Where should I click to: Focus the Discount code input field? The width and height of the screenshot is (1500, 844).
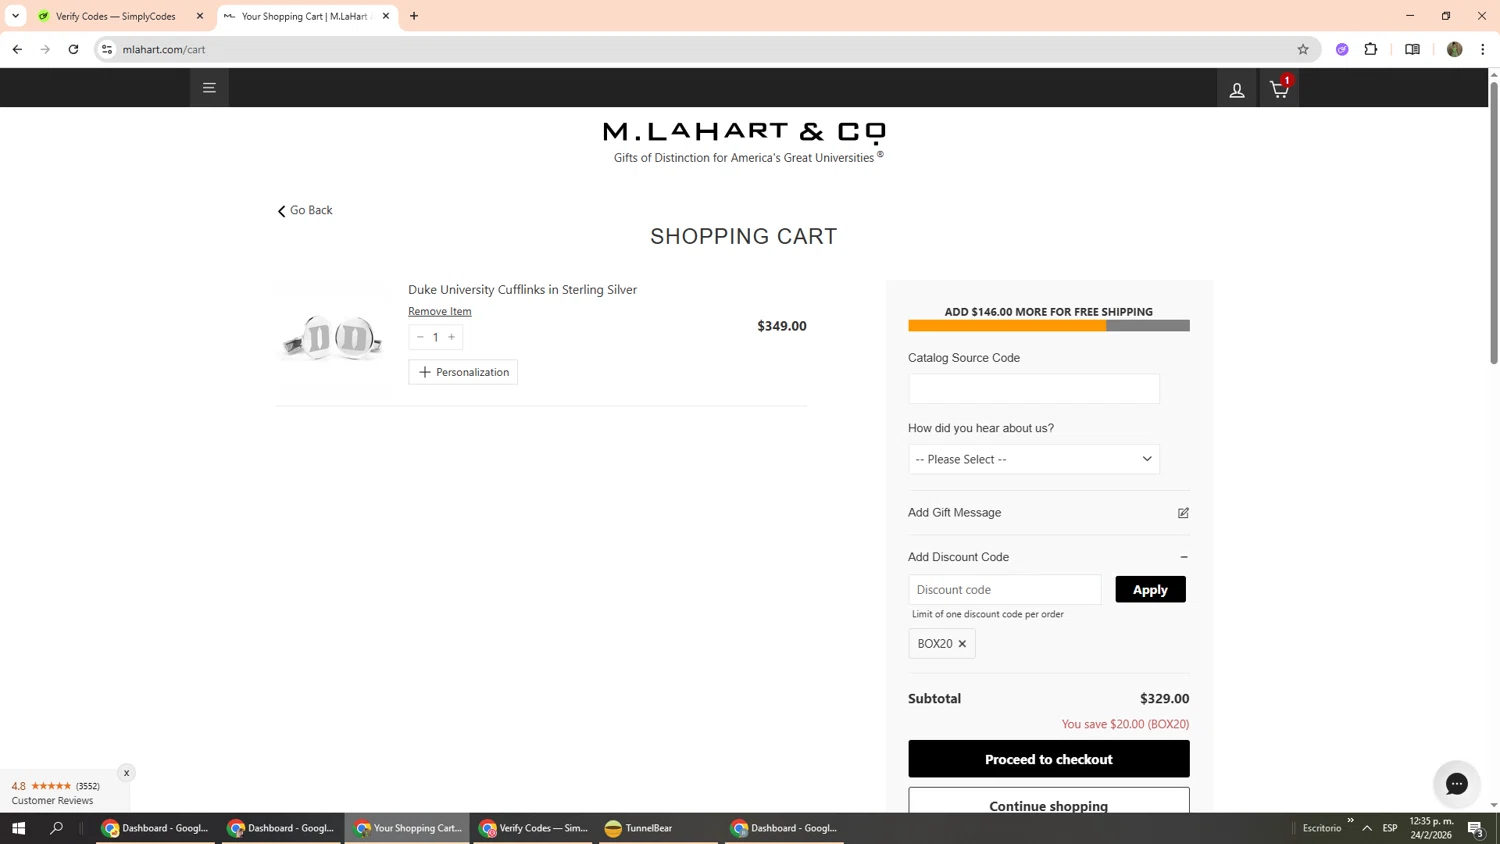tap(1004, 589)
